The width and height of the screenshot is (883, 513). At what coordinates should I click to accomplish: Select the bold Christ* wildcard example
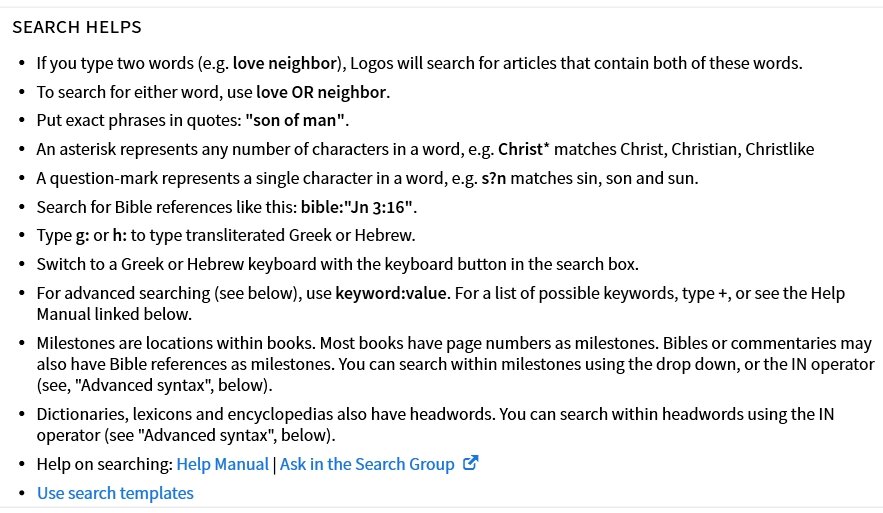[524, 149]
